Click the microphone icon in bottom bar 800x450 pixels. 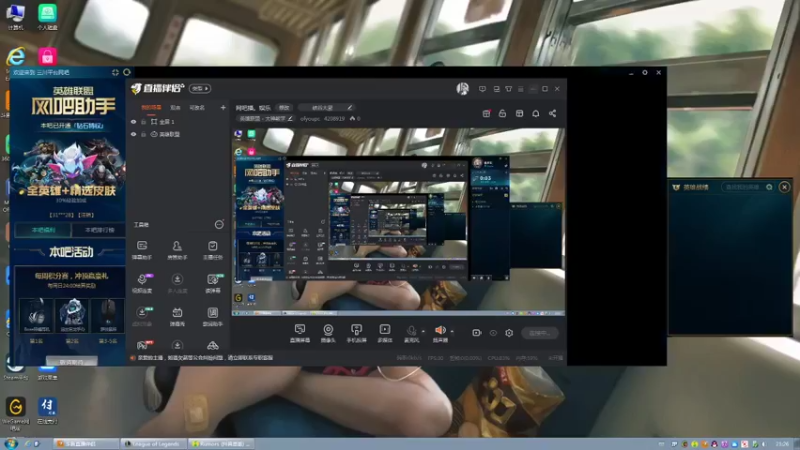click(x=411, y=331)
